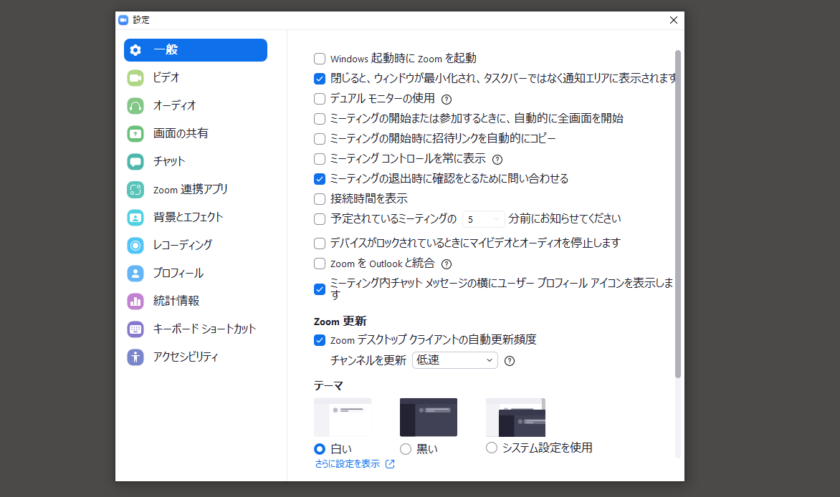Switch to レコーディング tab

[196, 245]
